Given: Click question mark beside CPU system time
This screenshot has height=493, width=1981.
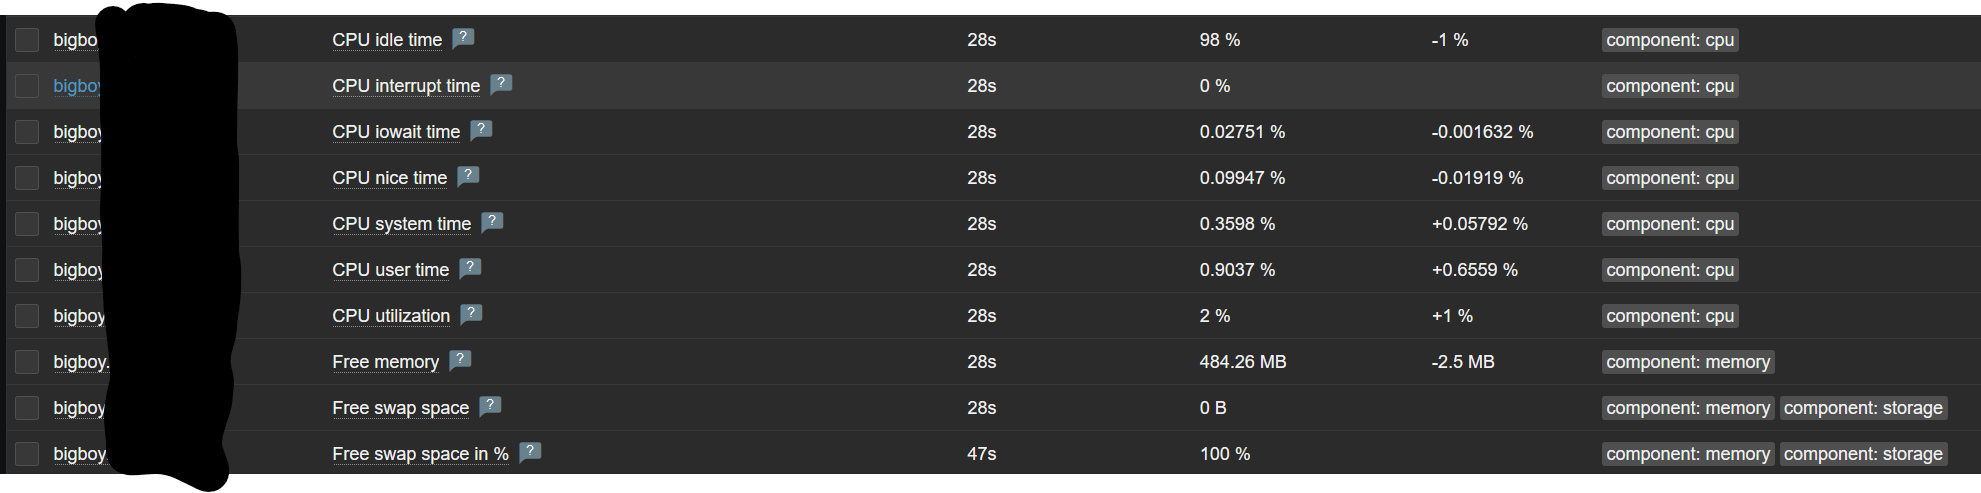Looking at the screenshot, I should [492, 222].
